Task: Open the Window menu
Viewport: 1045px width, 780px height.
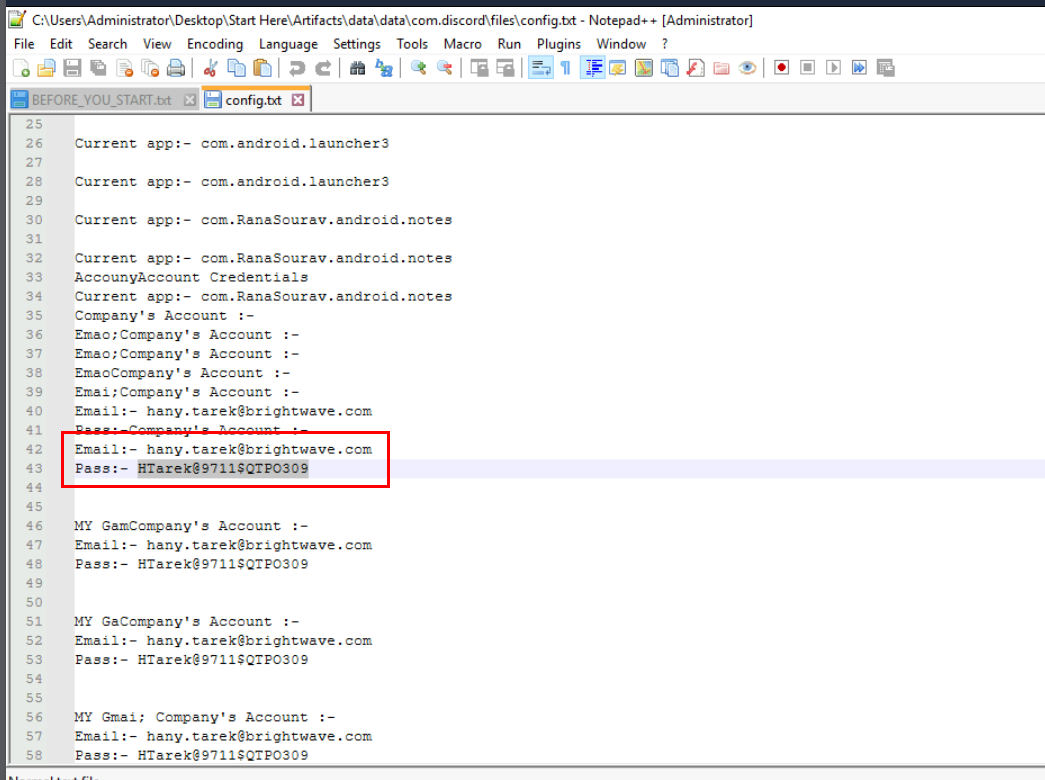Action: (x=621, y=44)
